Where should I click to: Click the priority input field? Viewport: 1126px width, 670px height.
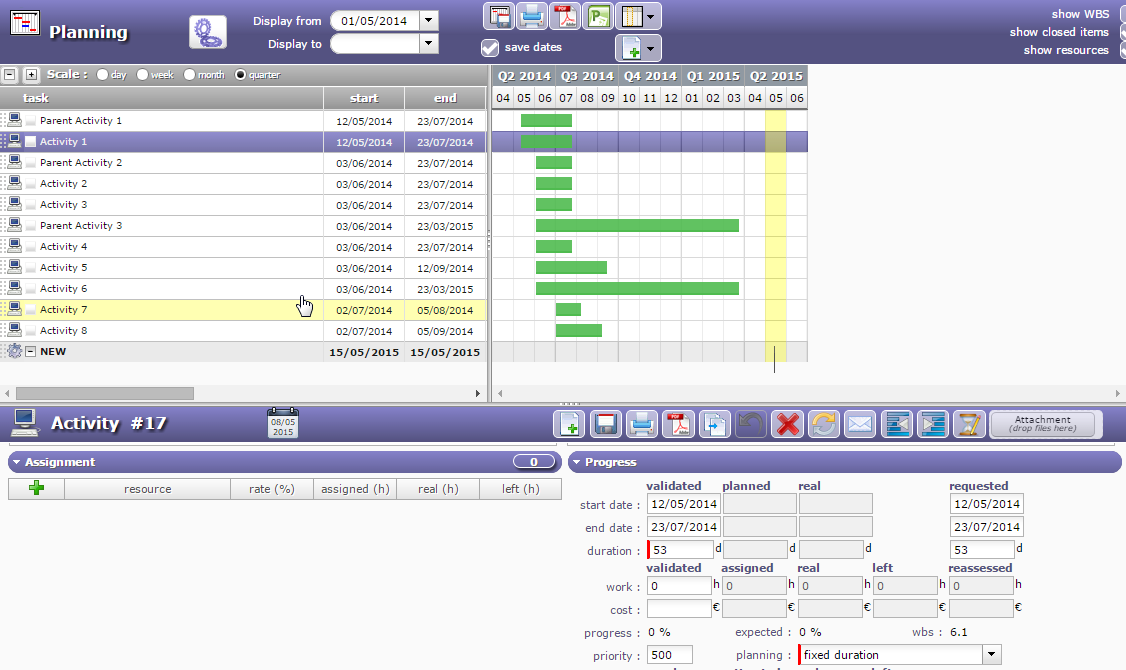click(670, 655)
